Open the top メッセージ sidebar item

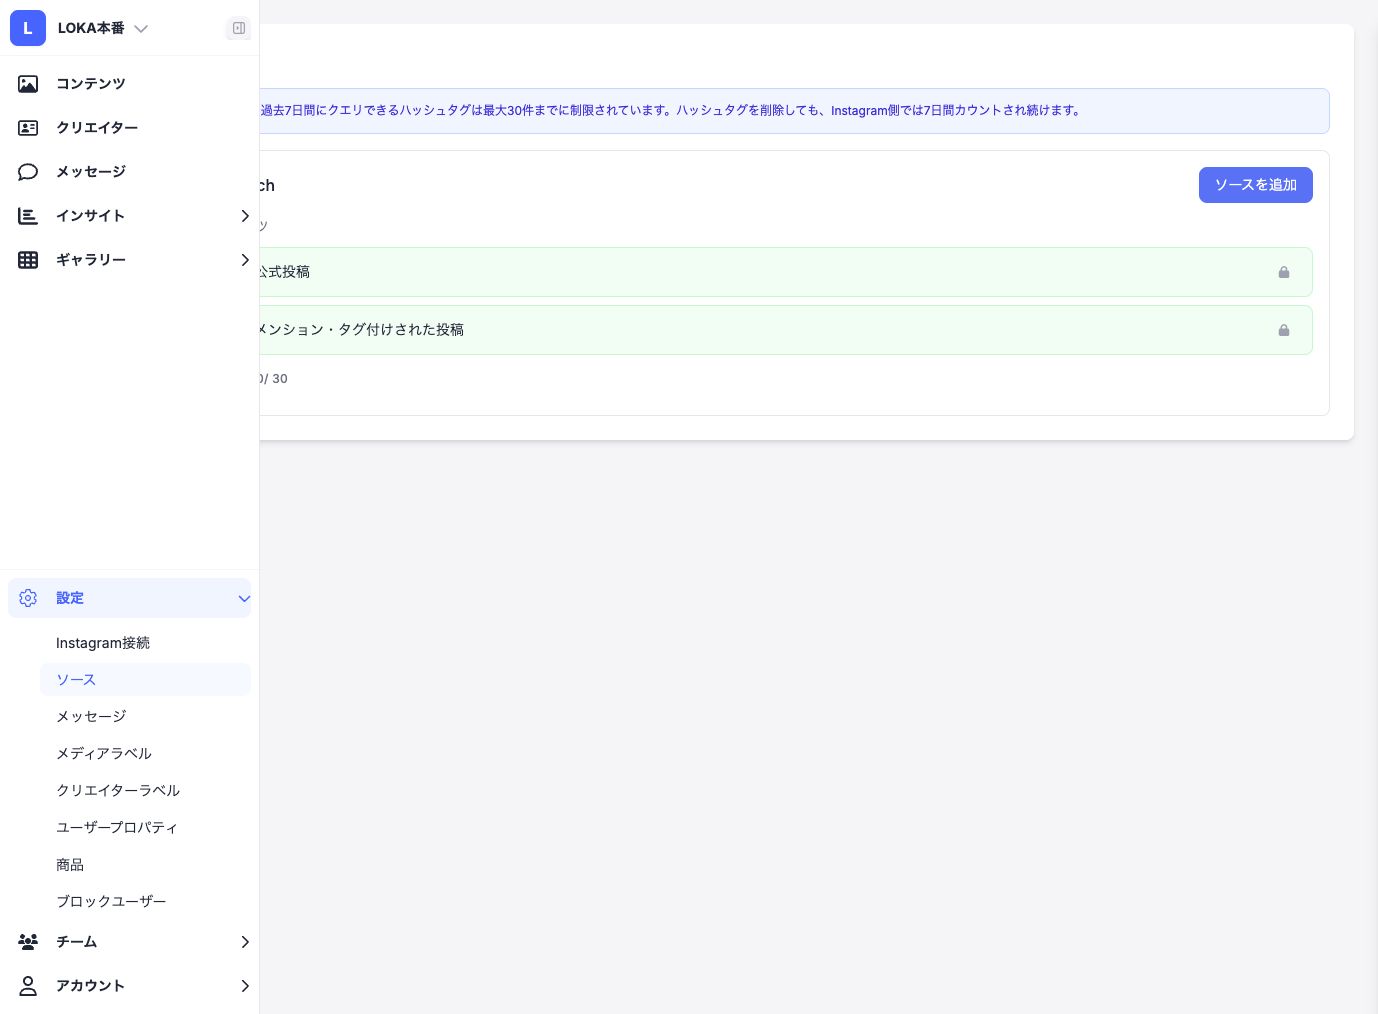coord(130,172)
